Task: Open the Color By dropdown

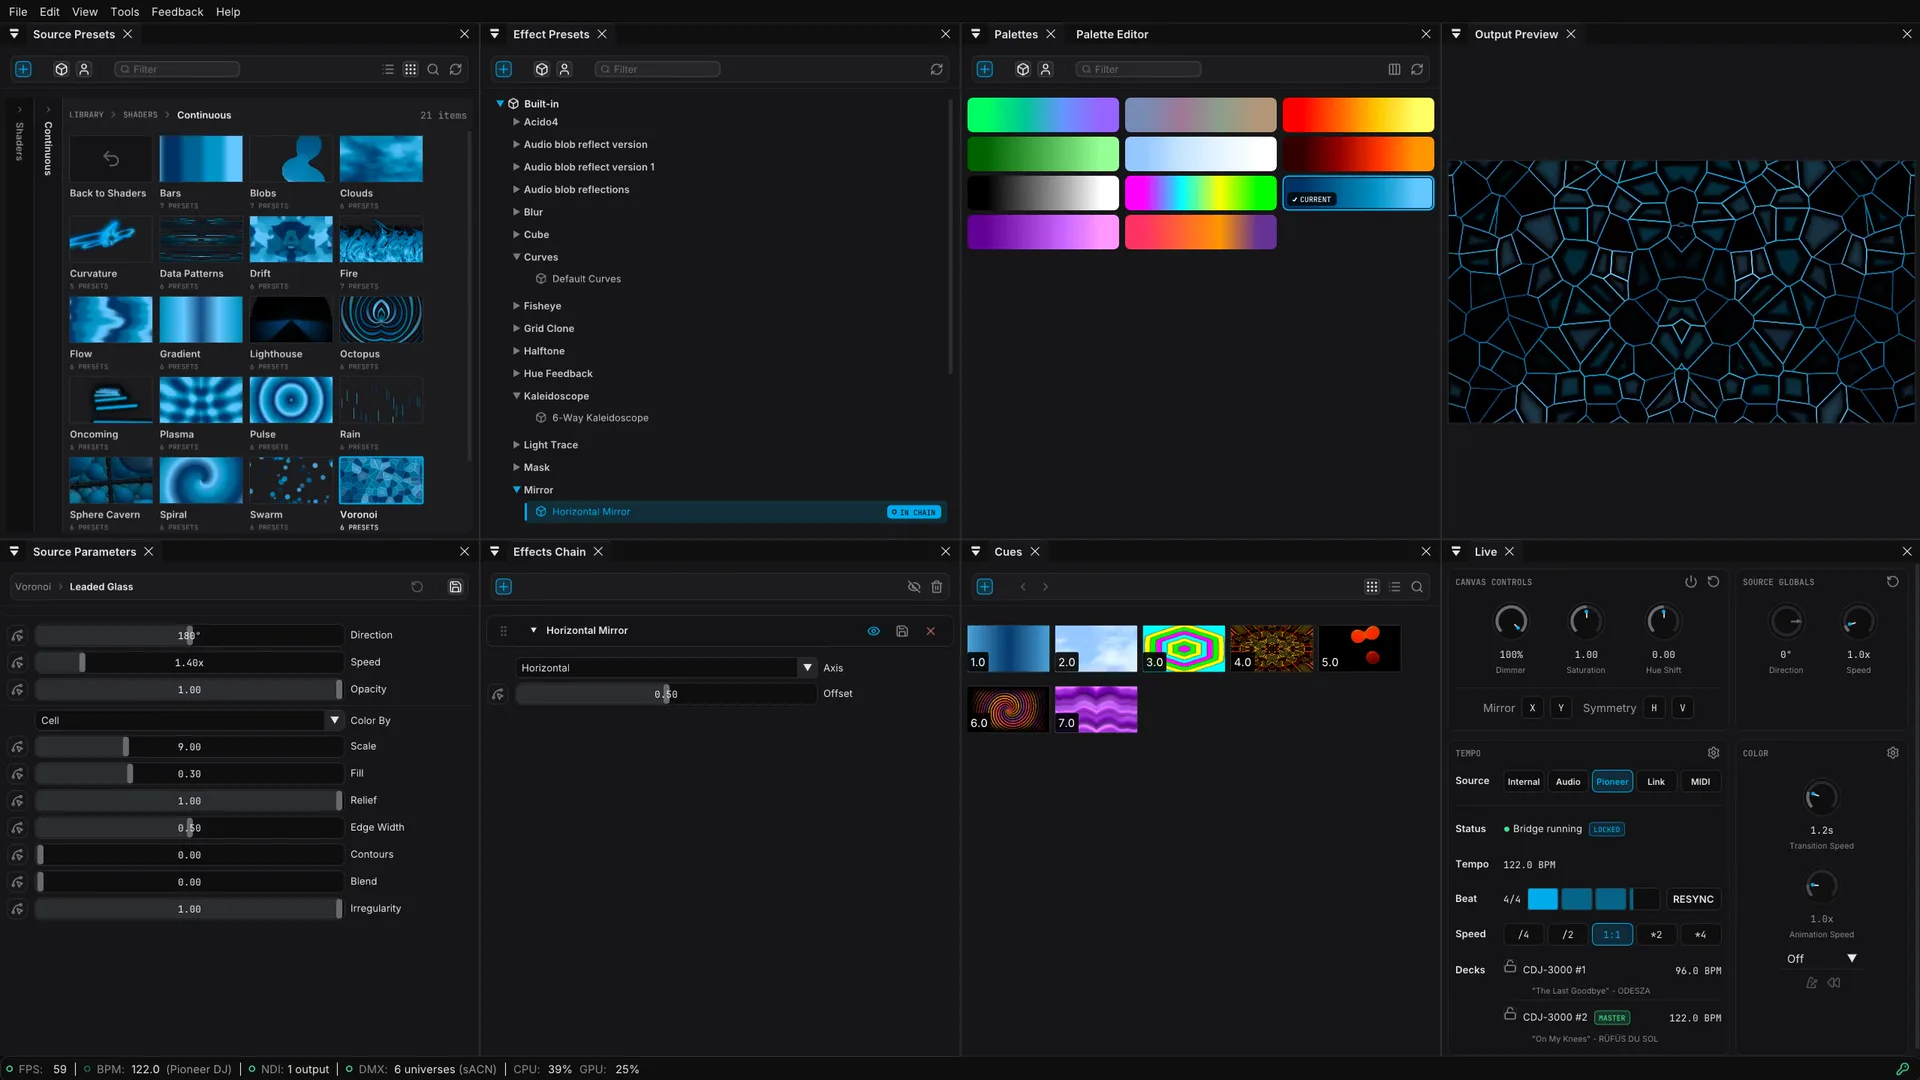Action: pyautogui.click(x=190, y=720)
